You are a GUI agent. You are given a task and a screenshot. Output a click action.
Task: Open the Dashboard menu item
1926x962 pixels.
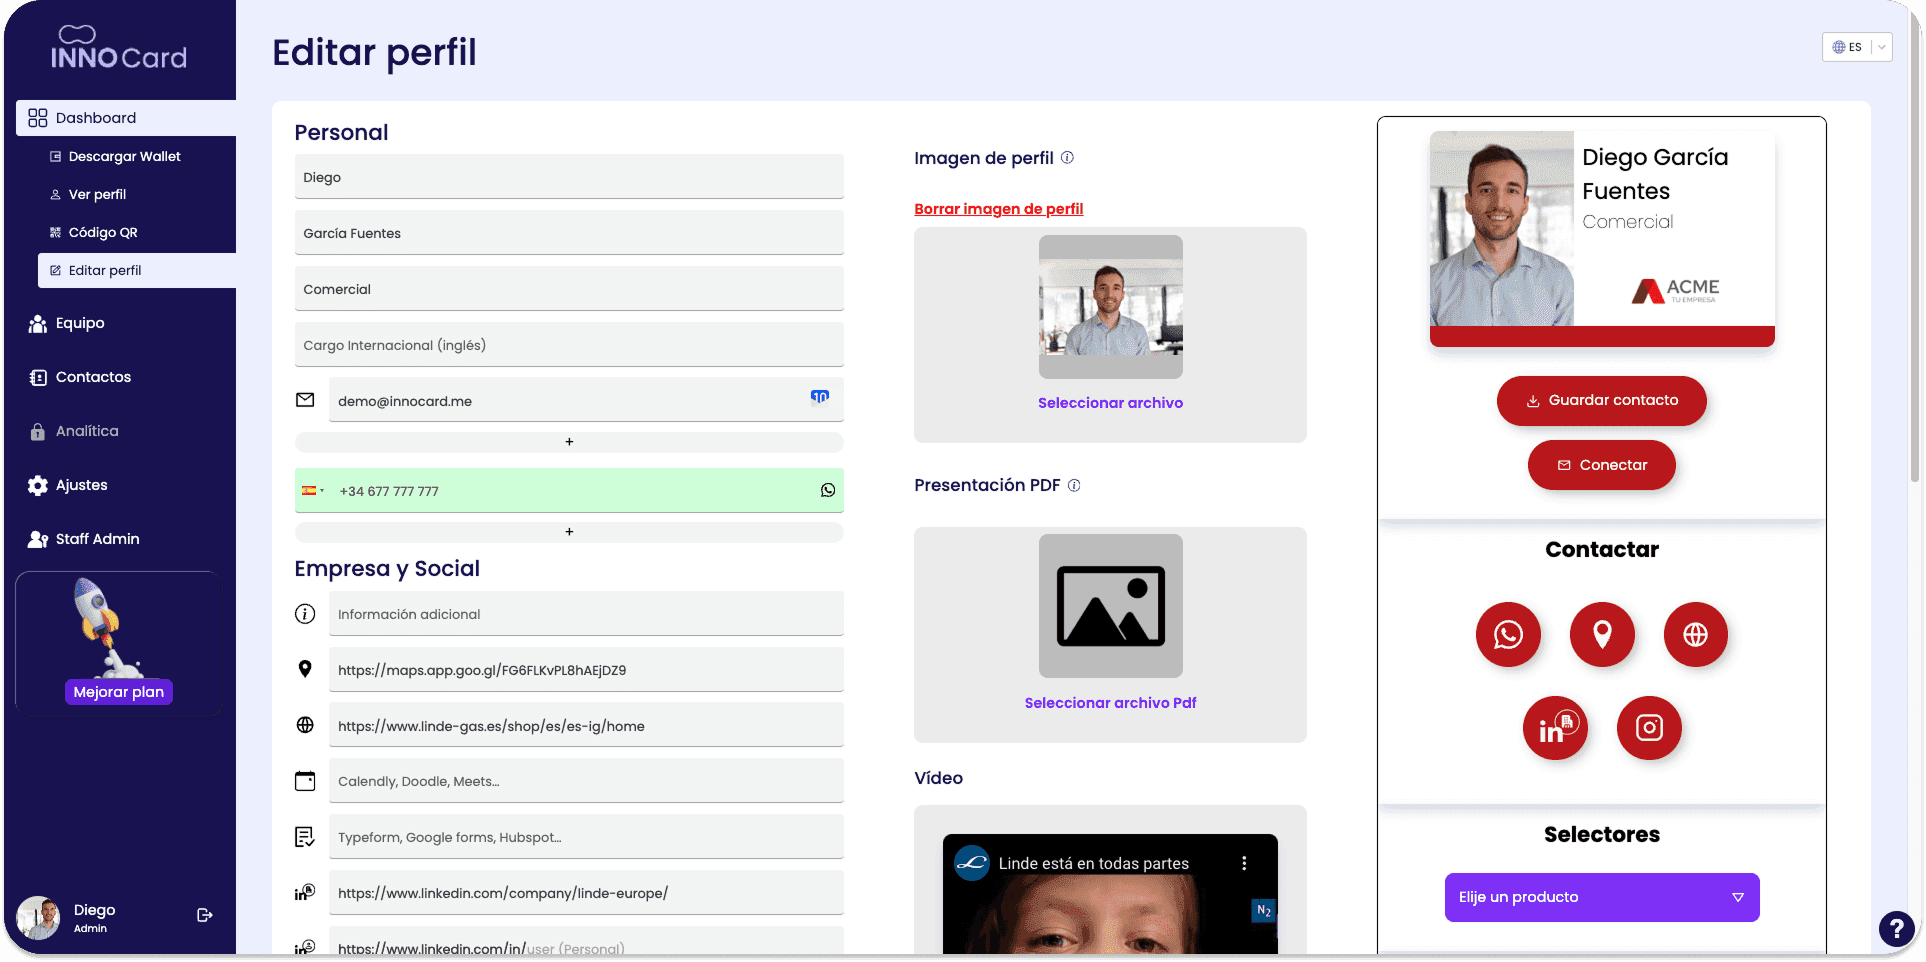126,118
